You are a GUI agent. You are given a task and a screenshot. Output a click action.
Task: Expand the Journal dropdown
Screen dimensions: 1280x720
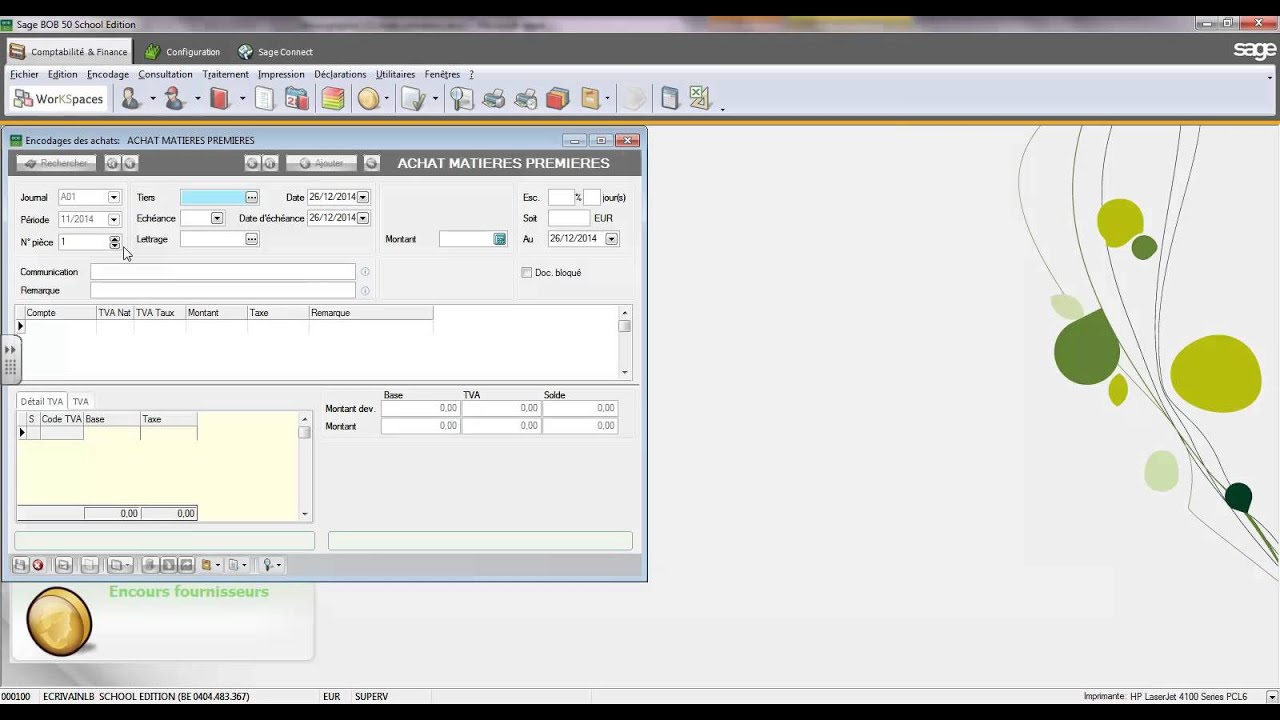pos(114,198)
